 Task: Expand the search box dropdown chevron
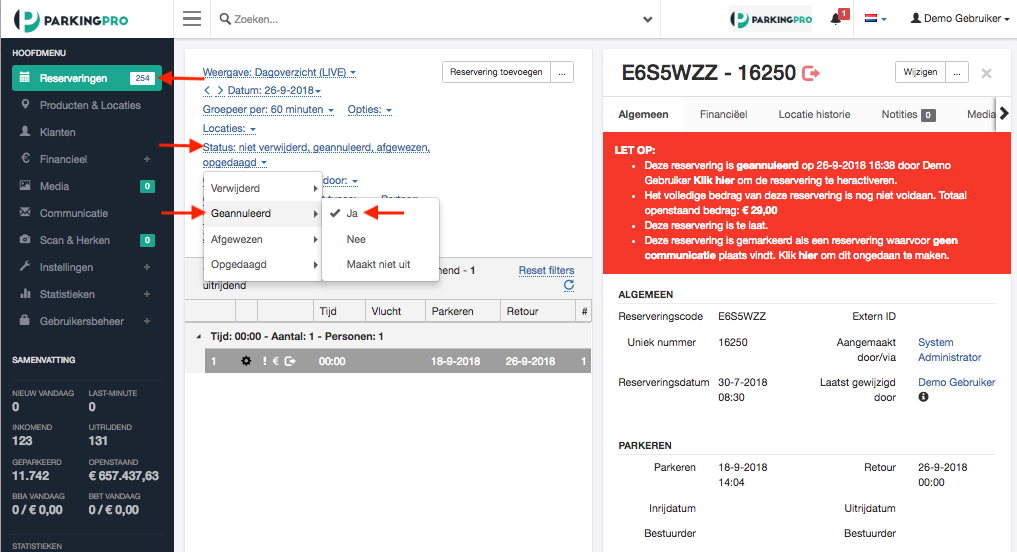tap(647, 19)
